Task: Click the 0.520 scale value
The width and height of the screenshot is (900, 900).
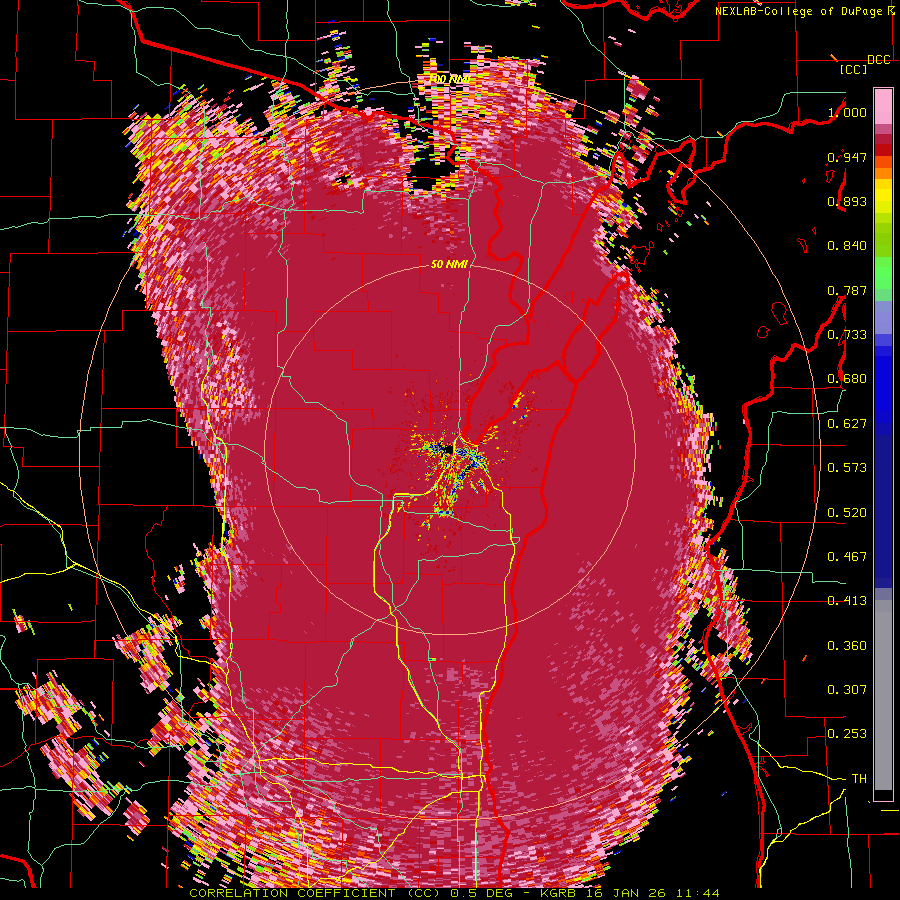Action: click(847, 513)
